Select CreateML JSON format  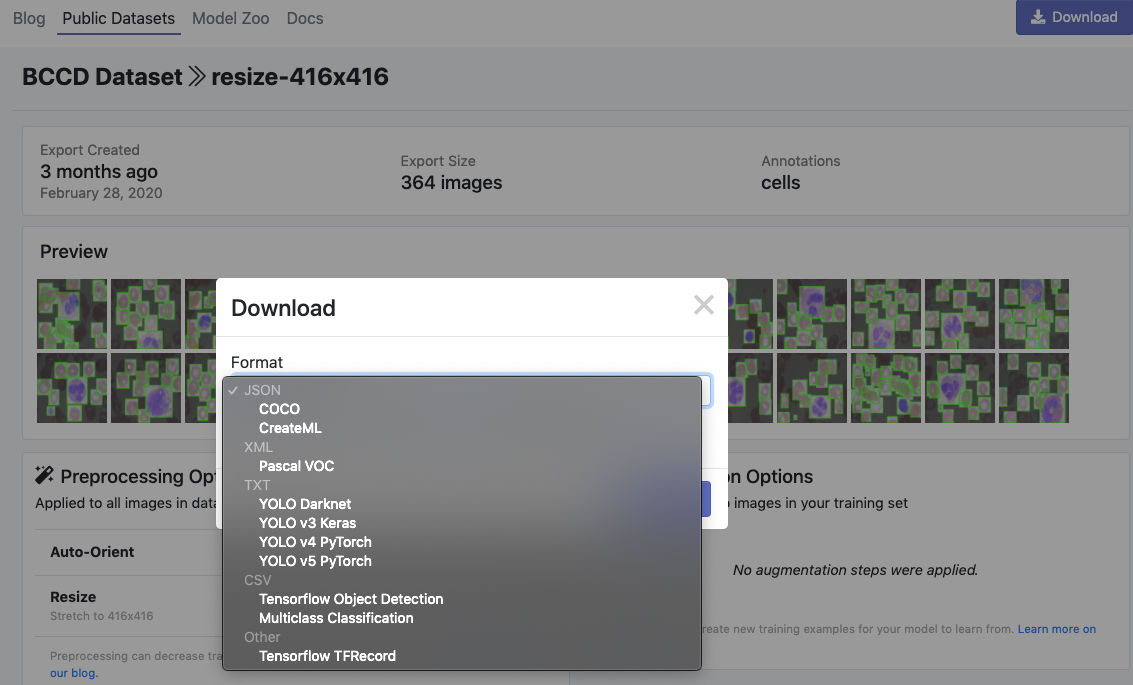coord(290,428)
